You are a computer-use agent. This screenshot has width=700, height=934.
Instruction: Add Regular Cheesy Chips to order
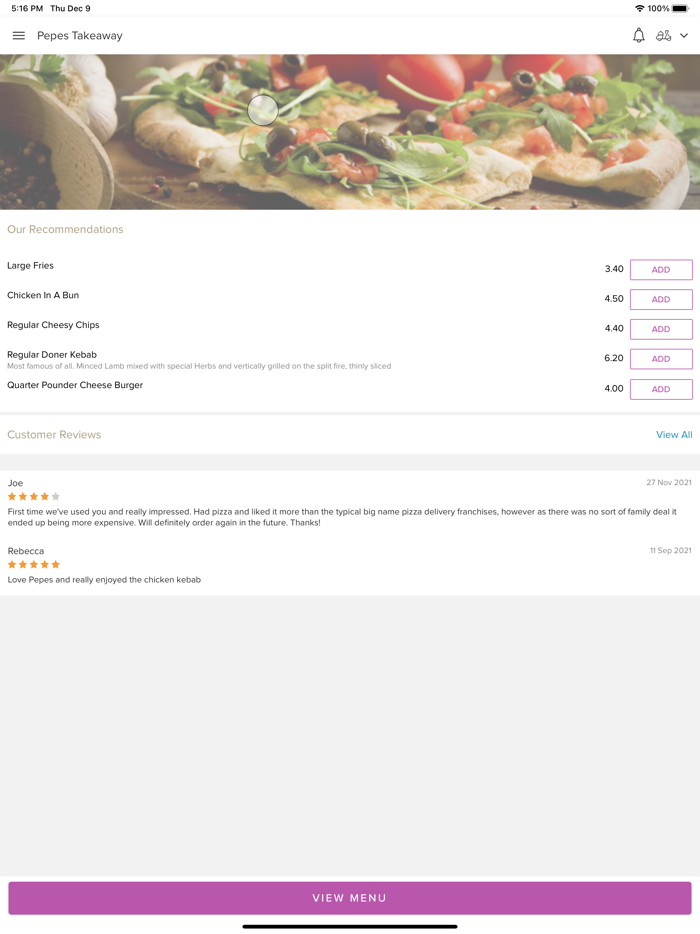[x=660, y=329]
